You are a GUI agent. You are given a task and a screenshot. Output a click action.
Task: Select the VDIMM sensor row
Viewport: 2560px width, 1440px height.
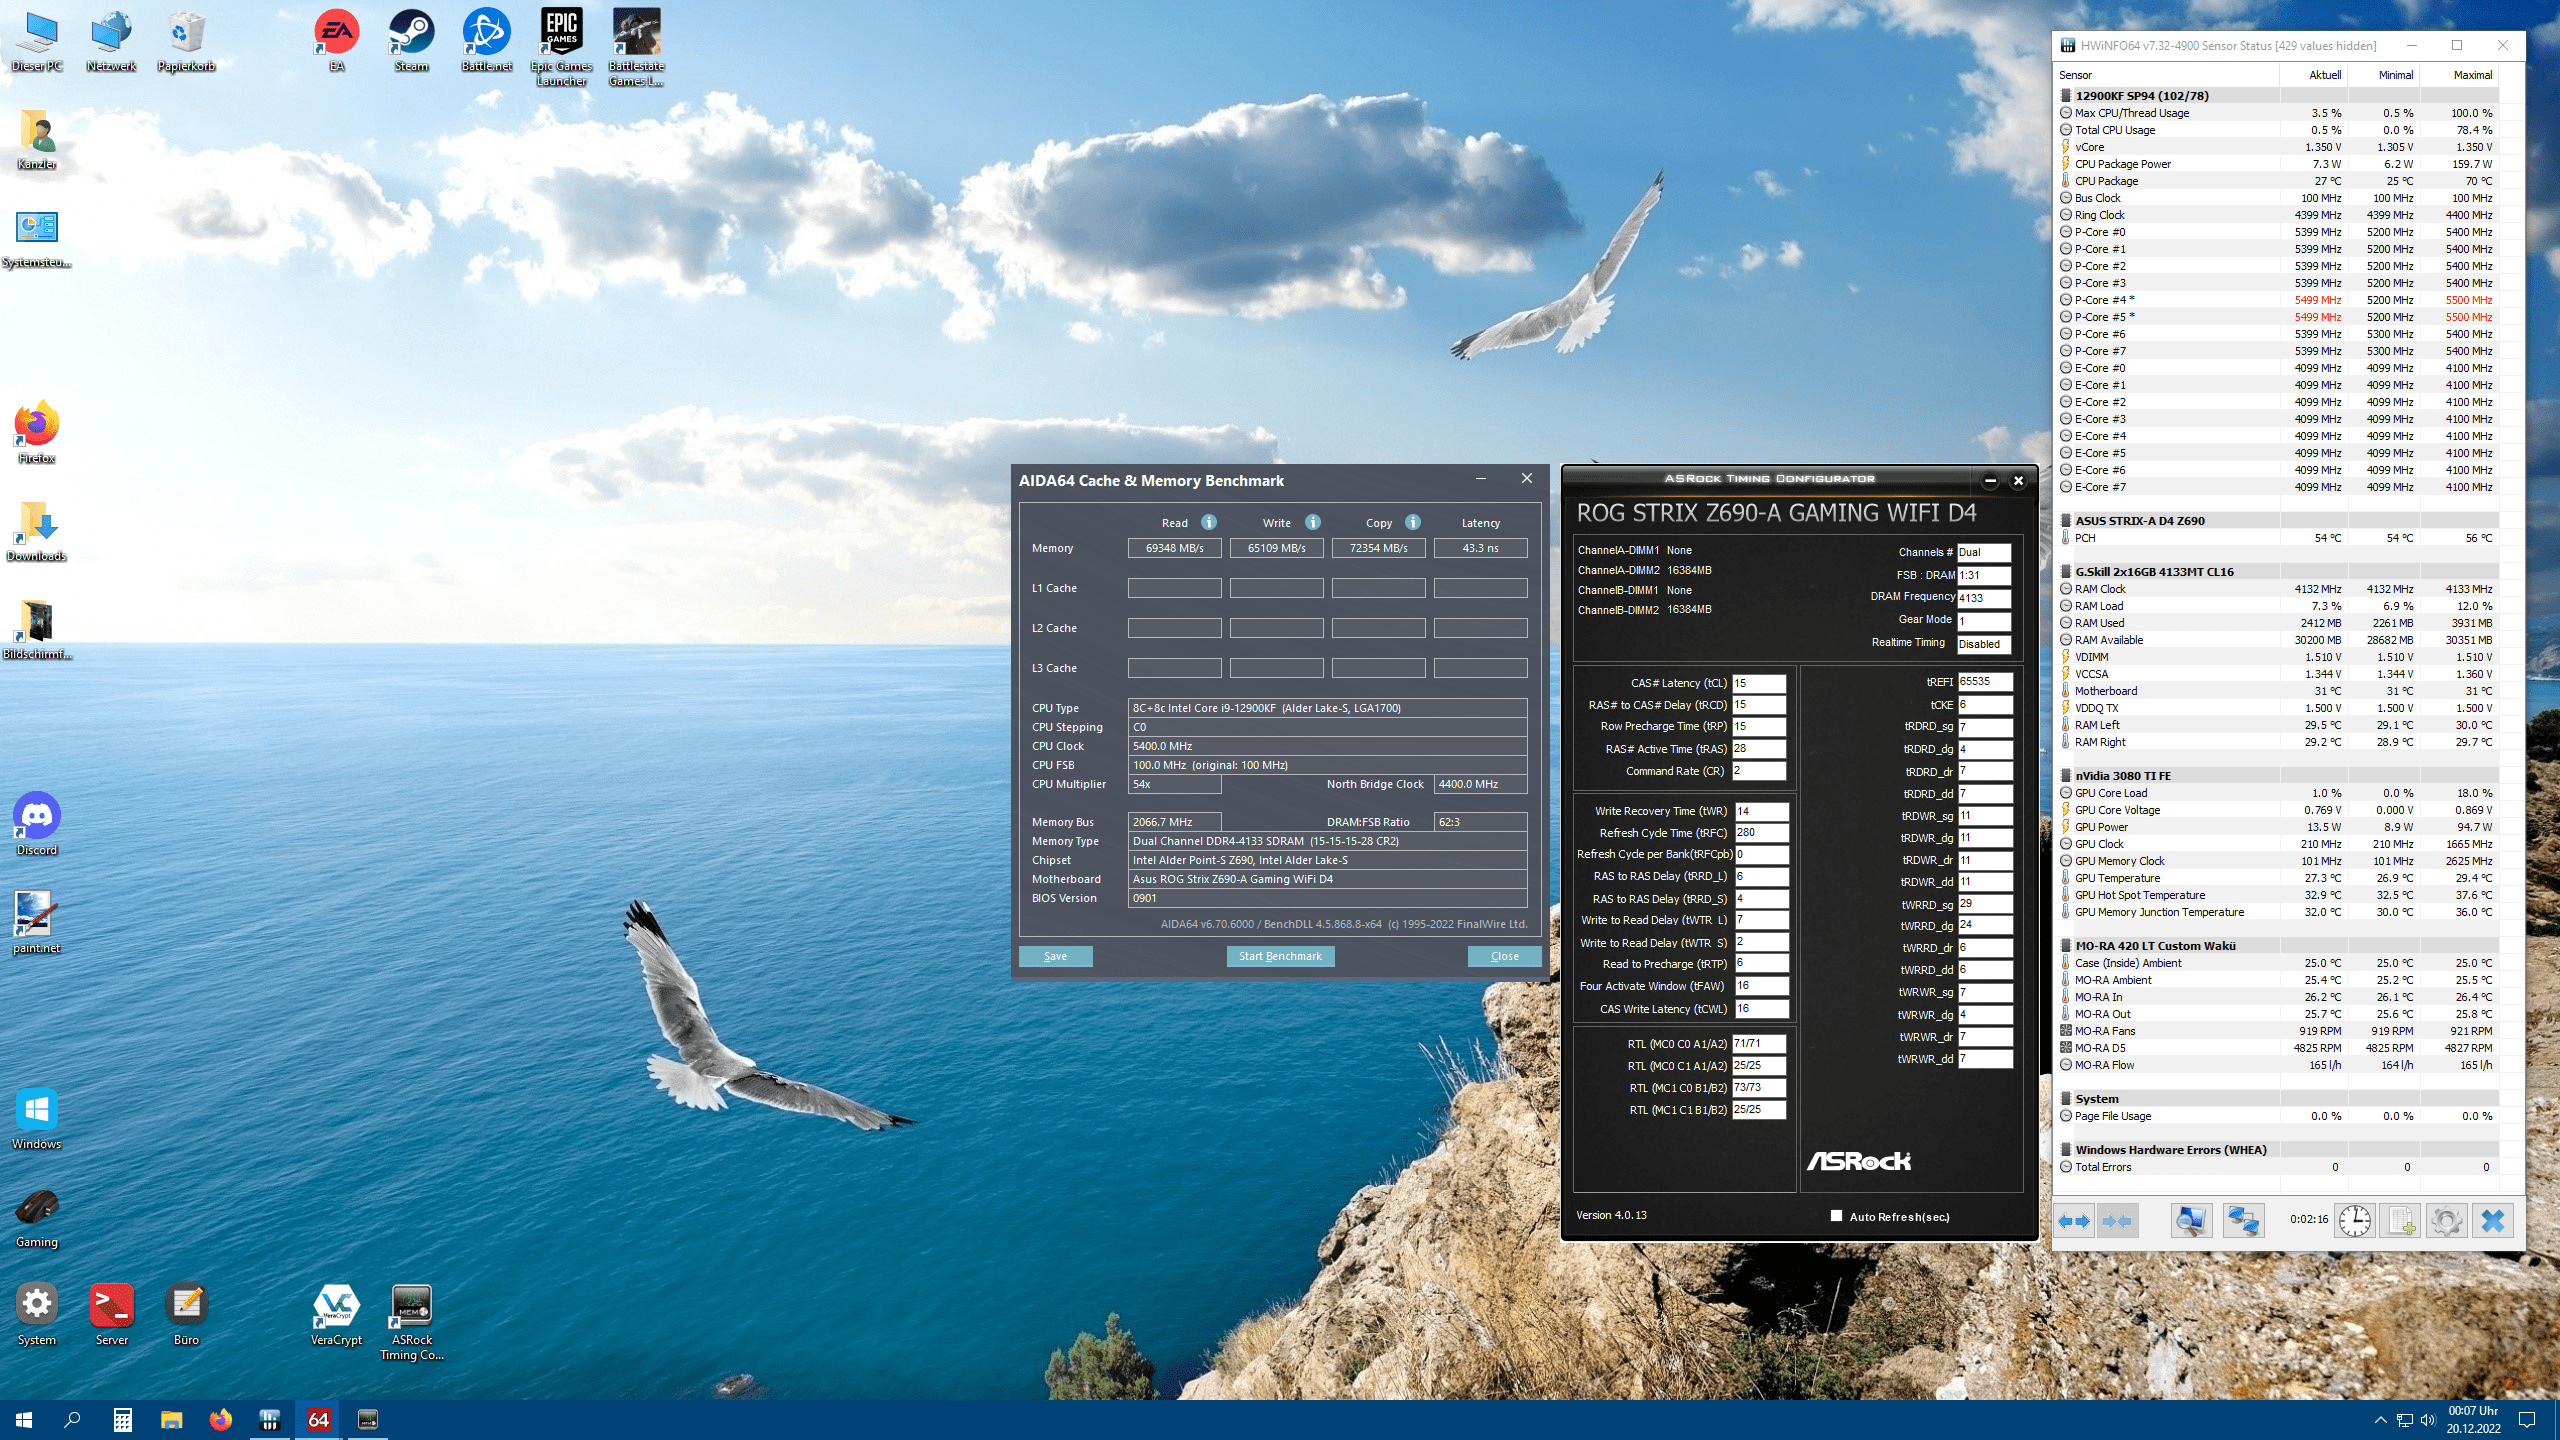(x=2278, y=657)
